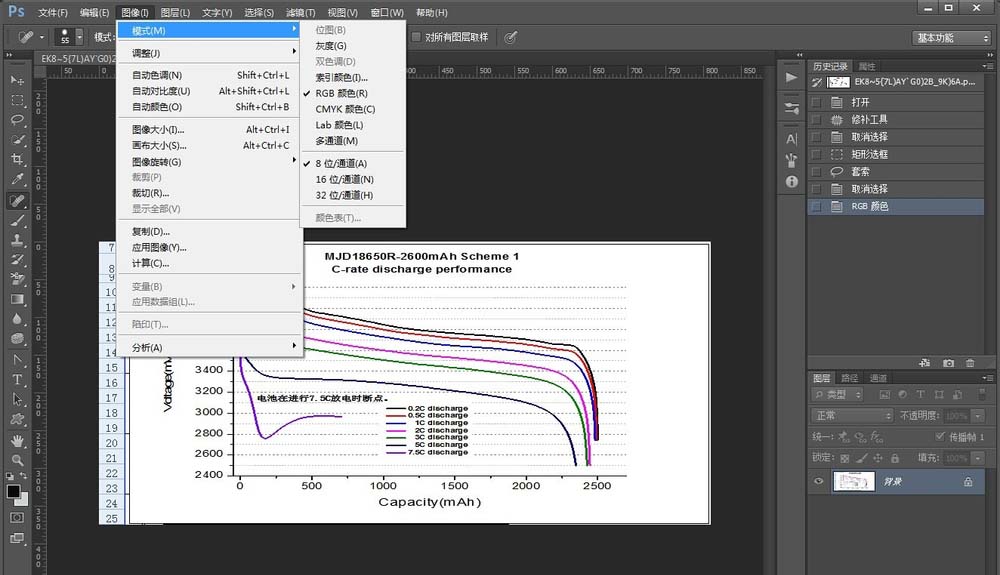This screenshot has height=575, width=1000.
Task: Select the Crop tool
Action: point(17,160)
